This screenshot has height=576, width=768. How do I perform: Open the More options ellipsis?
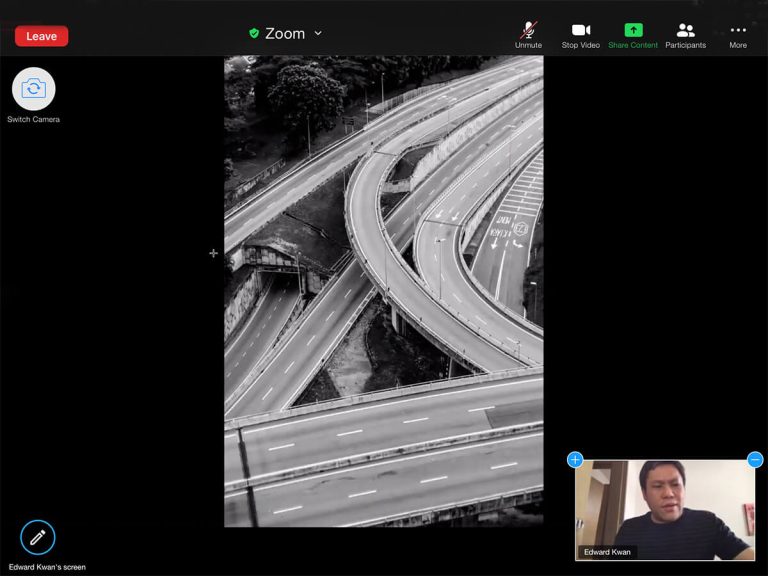738,30
